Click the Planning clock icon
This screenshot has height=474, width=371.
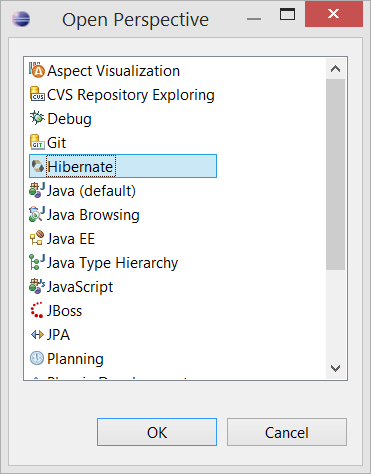click(37, 358)
